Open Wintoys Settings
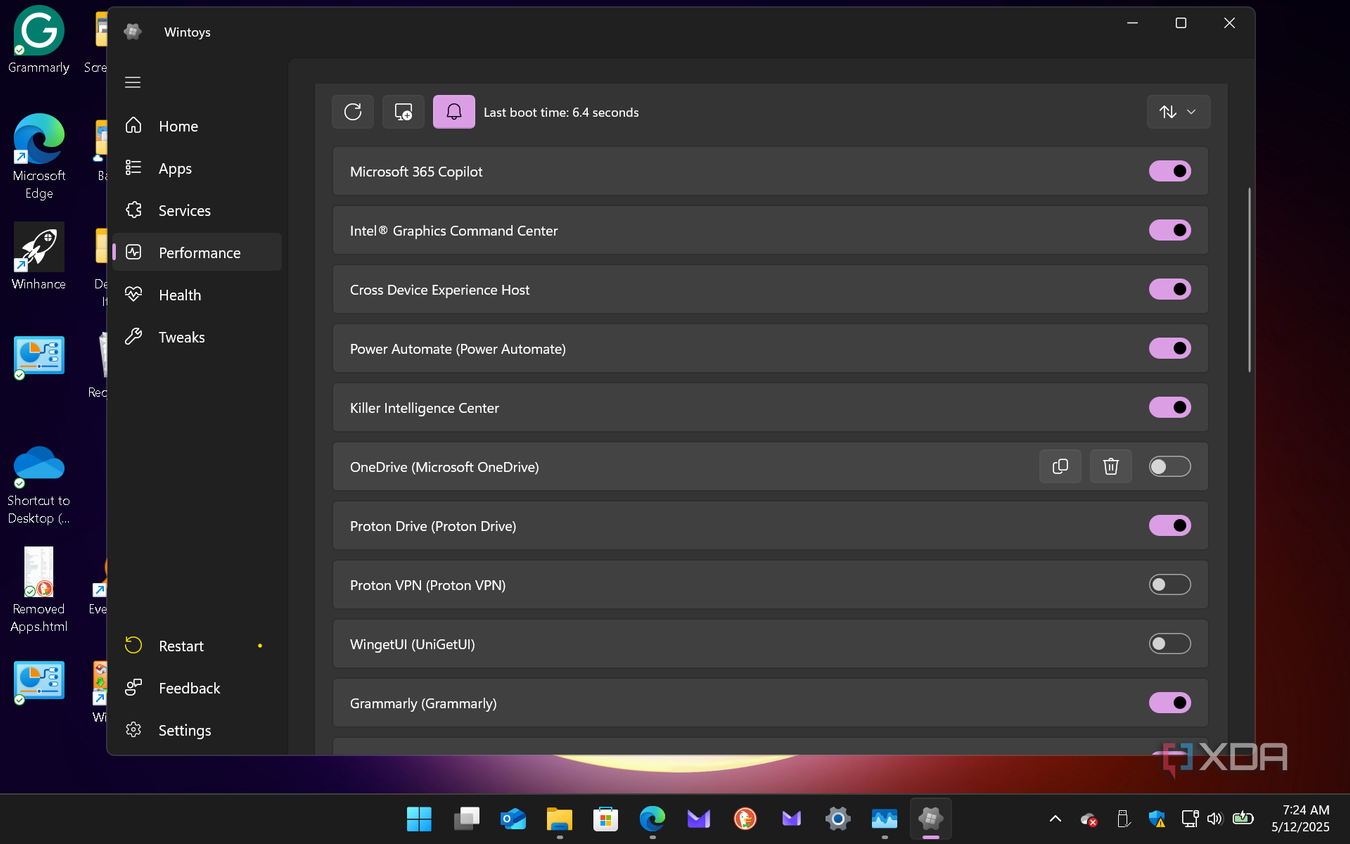 (x=197, y=730)
